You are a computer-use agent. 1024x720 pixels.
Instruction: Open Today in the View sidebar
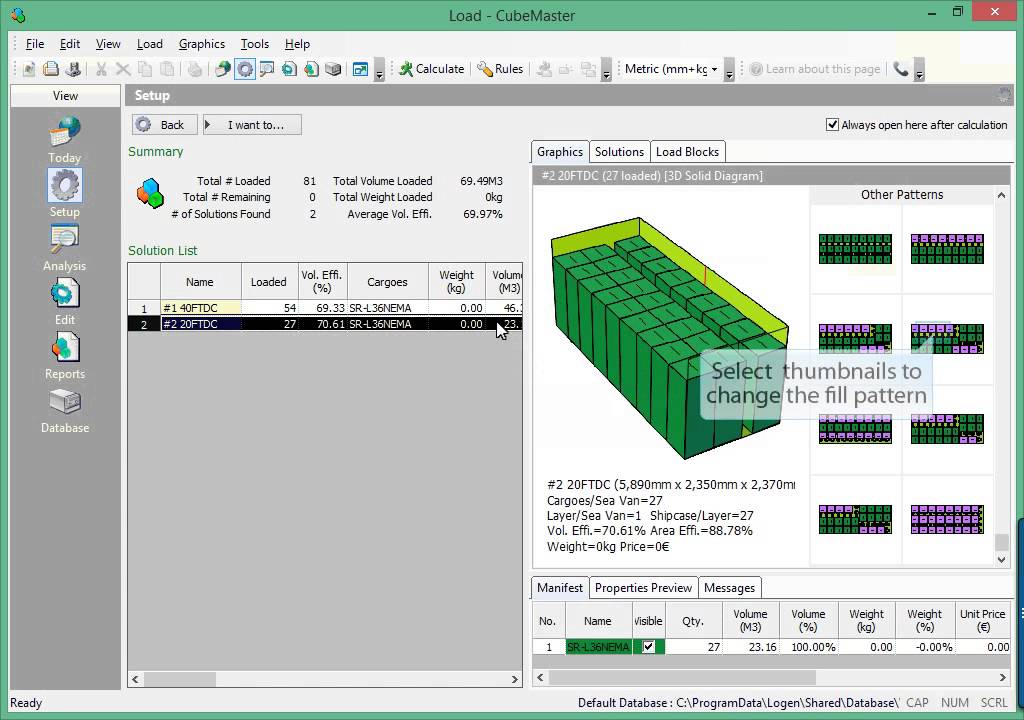(x=65, y=140)
